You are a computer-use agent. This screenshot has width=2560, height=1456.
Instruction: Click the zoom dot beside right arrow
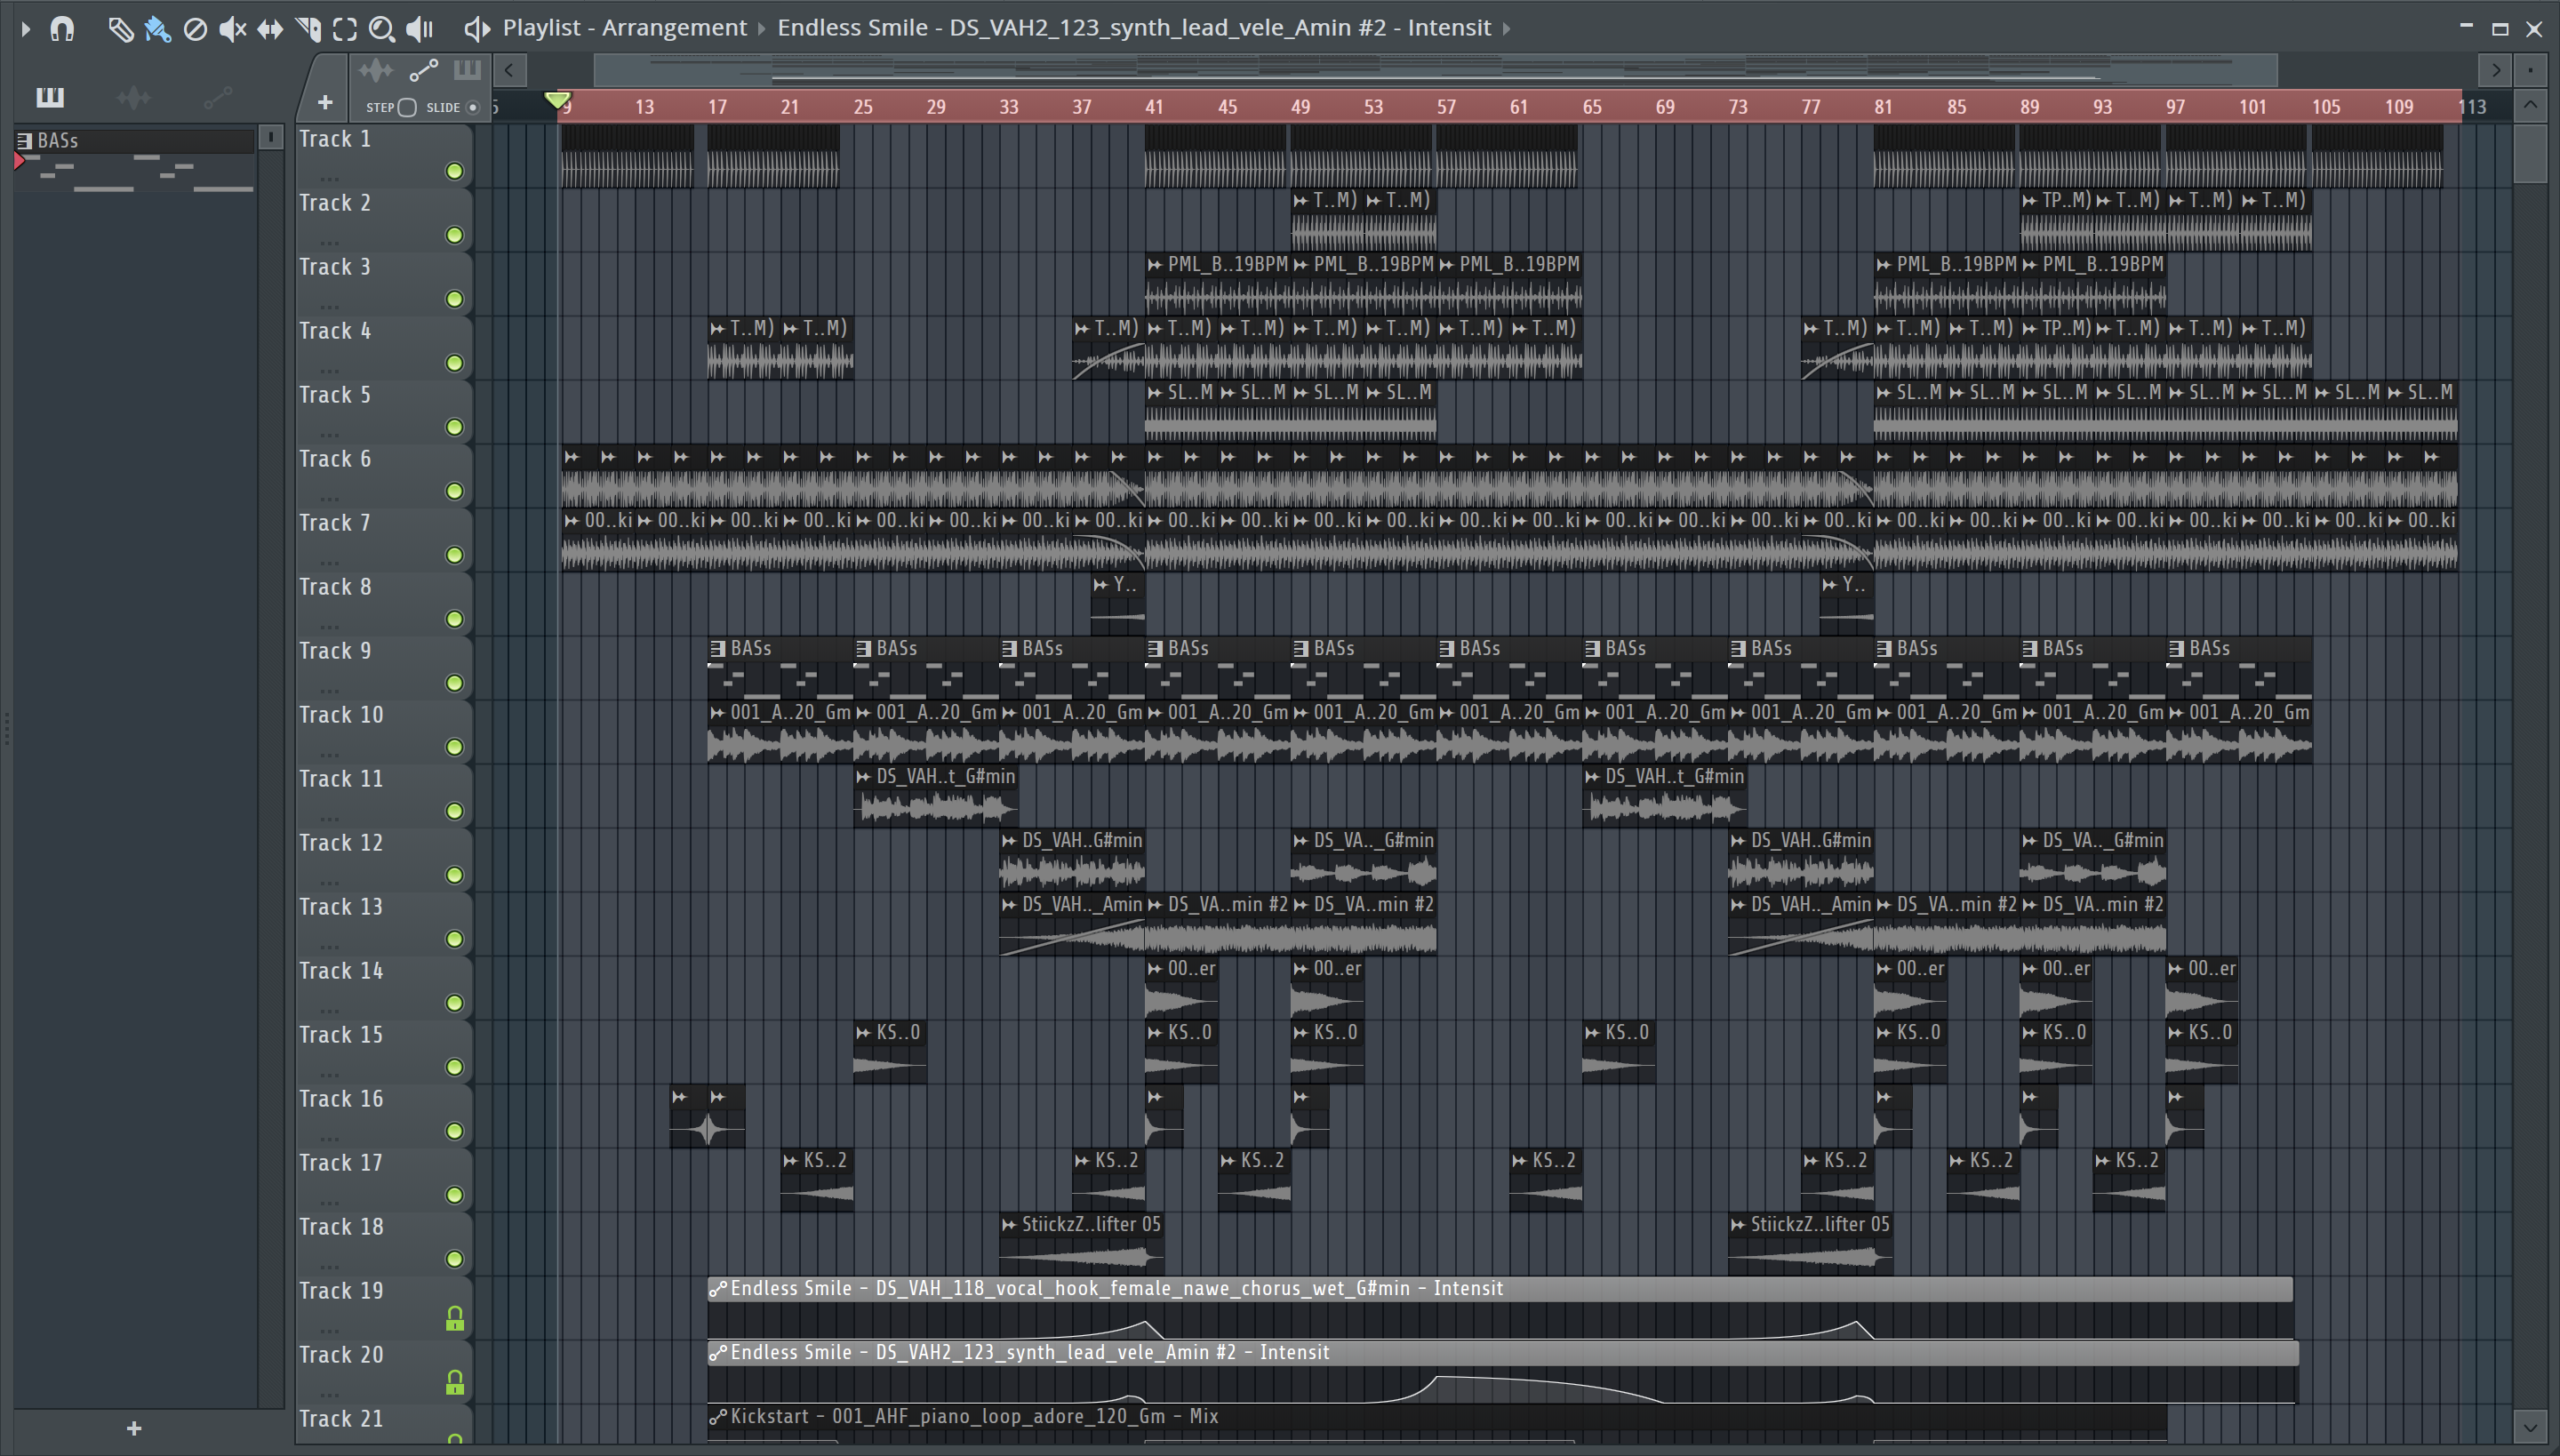click(2530, 70)
